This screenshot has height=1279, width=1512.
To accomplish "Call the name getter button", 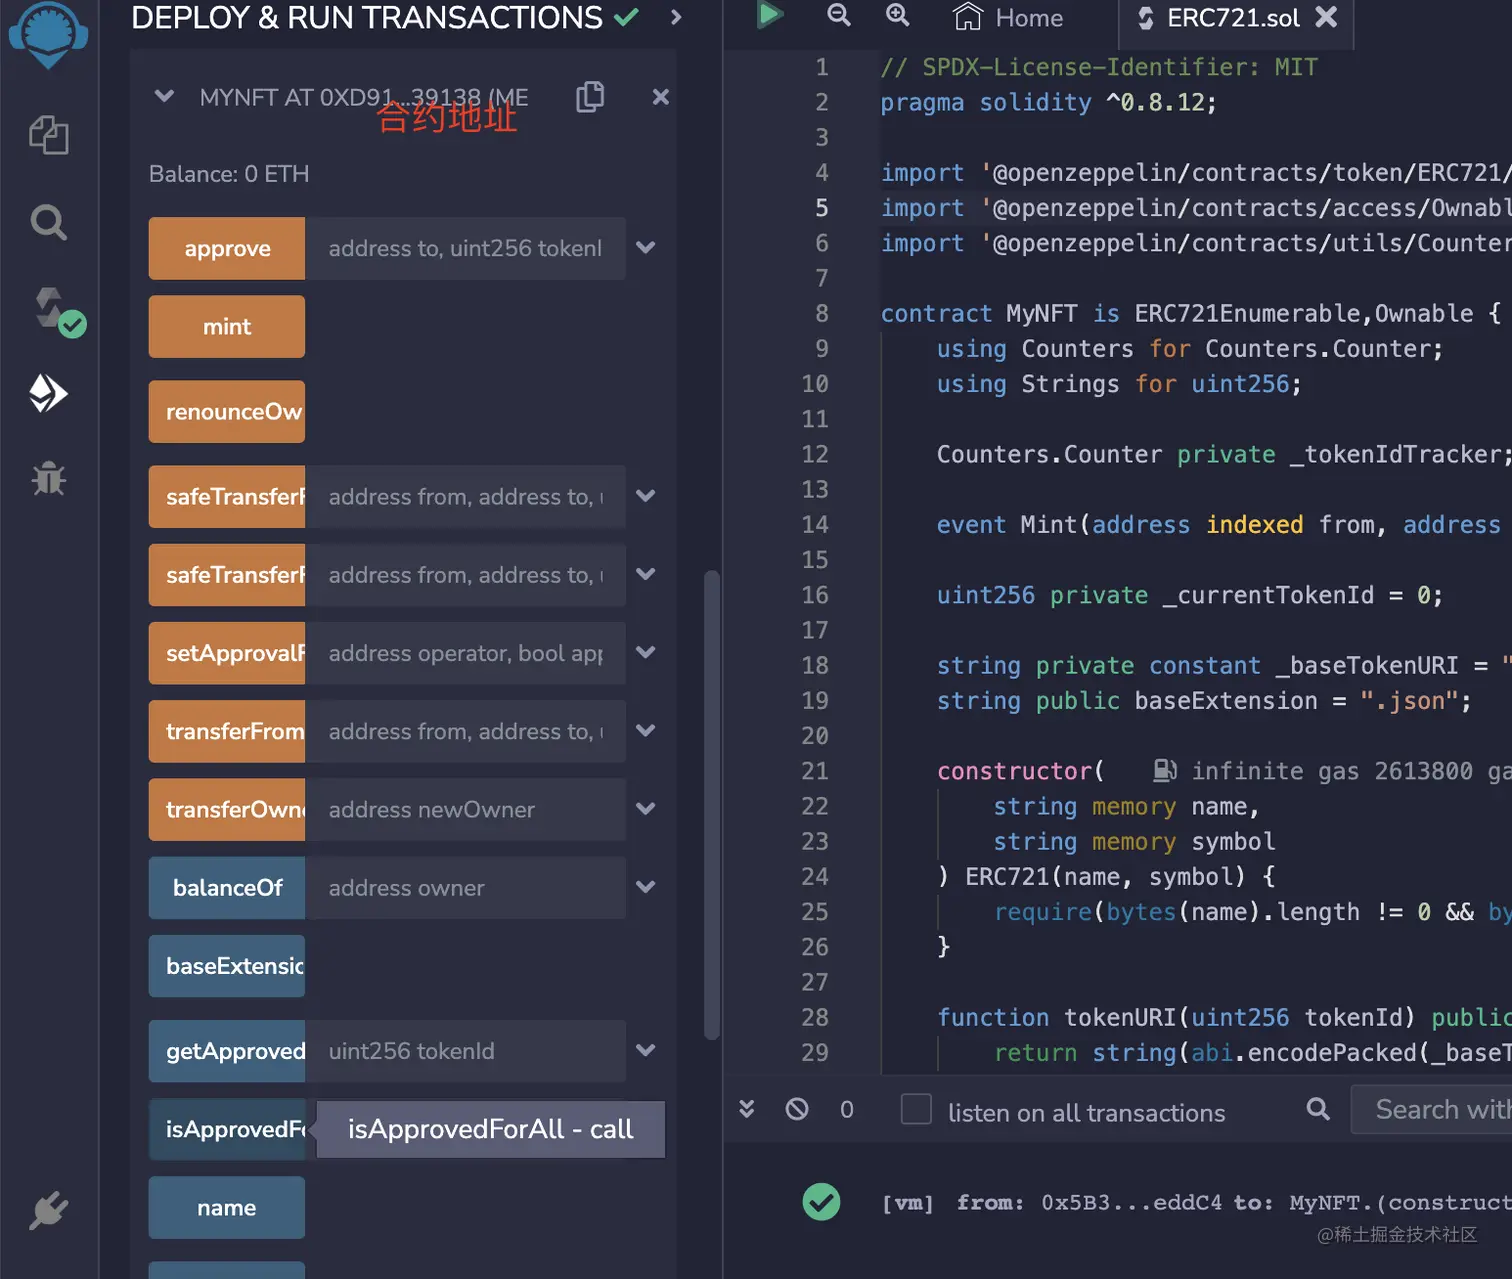I will [x=227, y=1207].
